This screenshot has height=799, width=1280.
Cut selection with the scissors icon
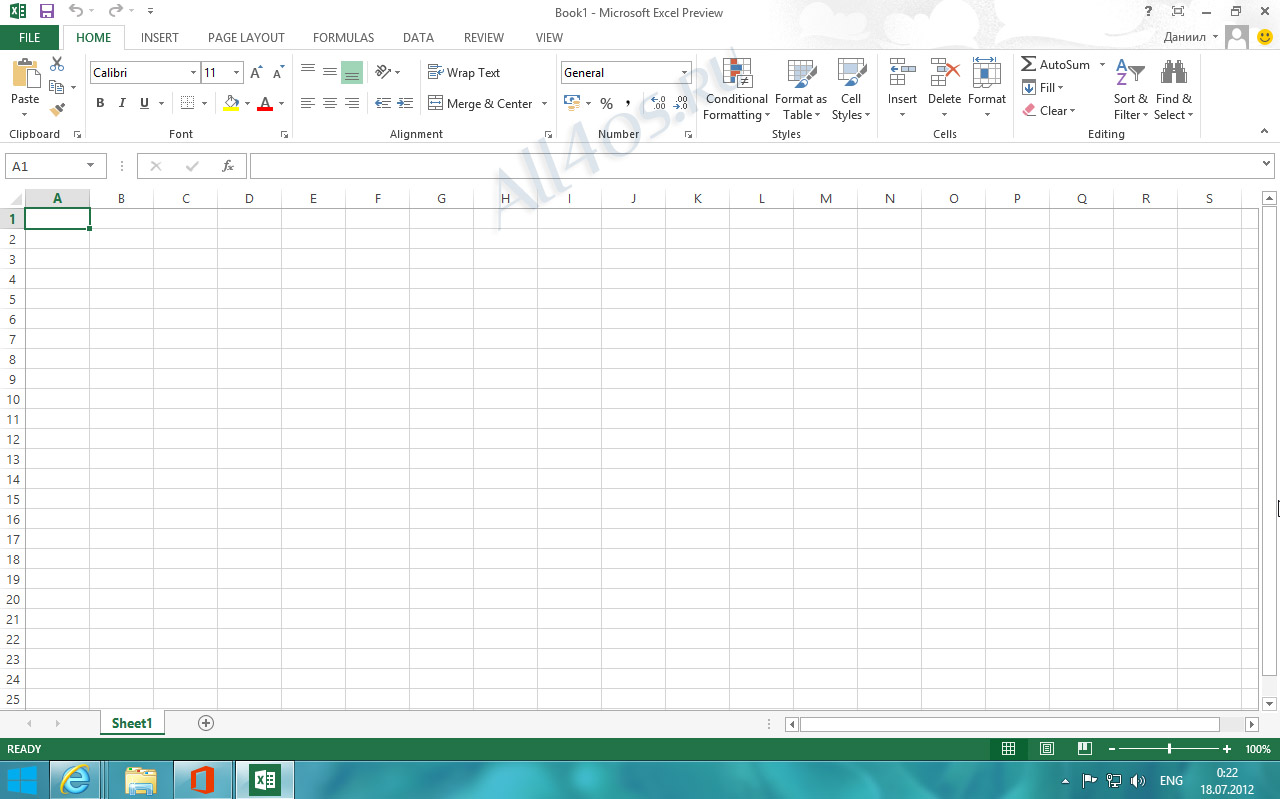[57, 64]
